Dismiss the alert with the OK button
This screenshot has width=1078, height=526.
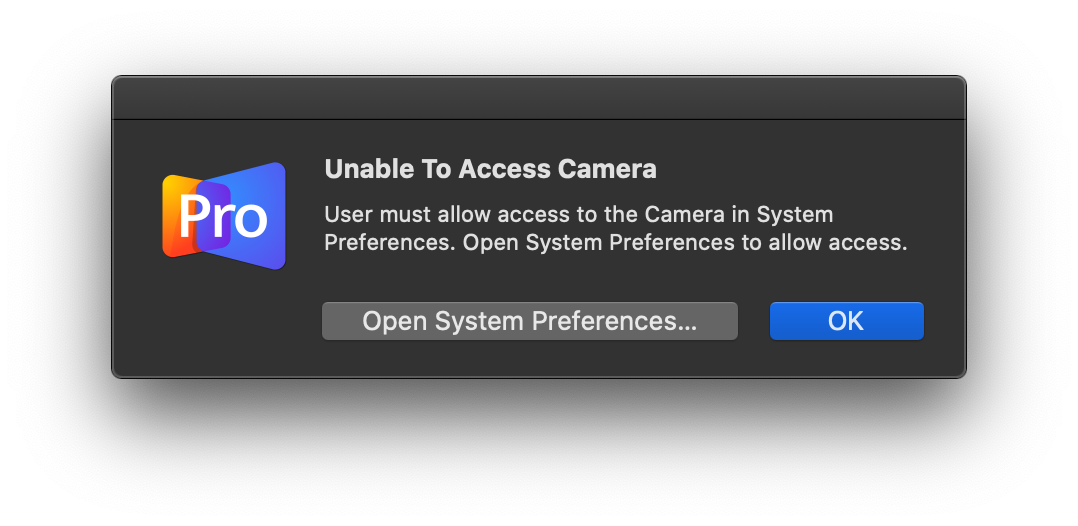coord(846,321)
